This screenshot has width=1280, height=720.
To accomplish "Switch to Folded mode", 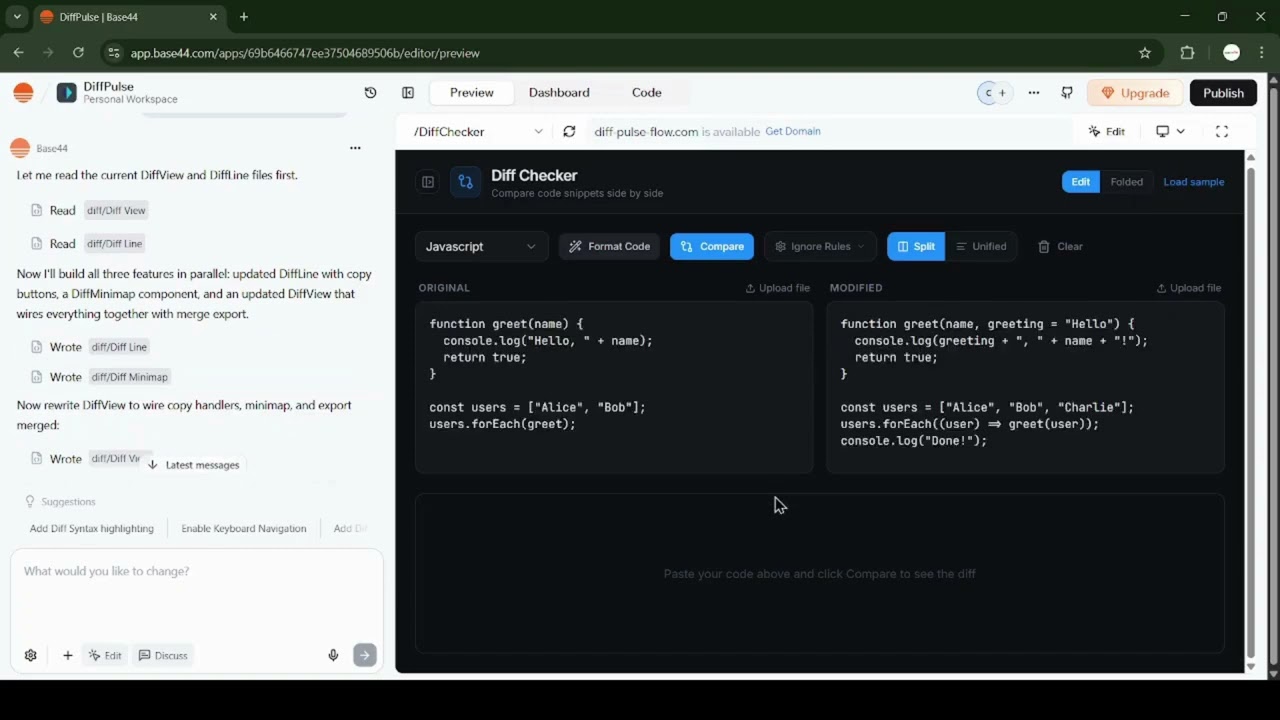I will [1126, 182].
